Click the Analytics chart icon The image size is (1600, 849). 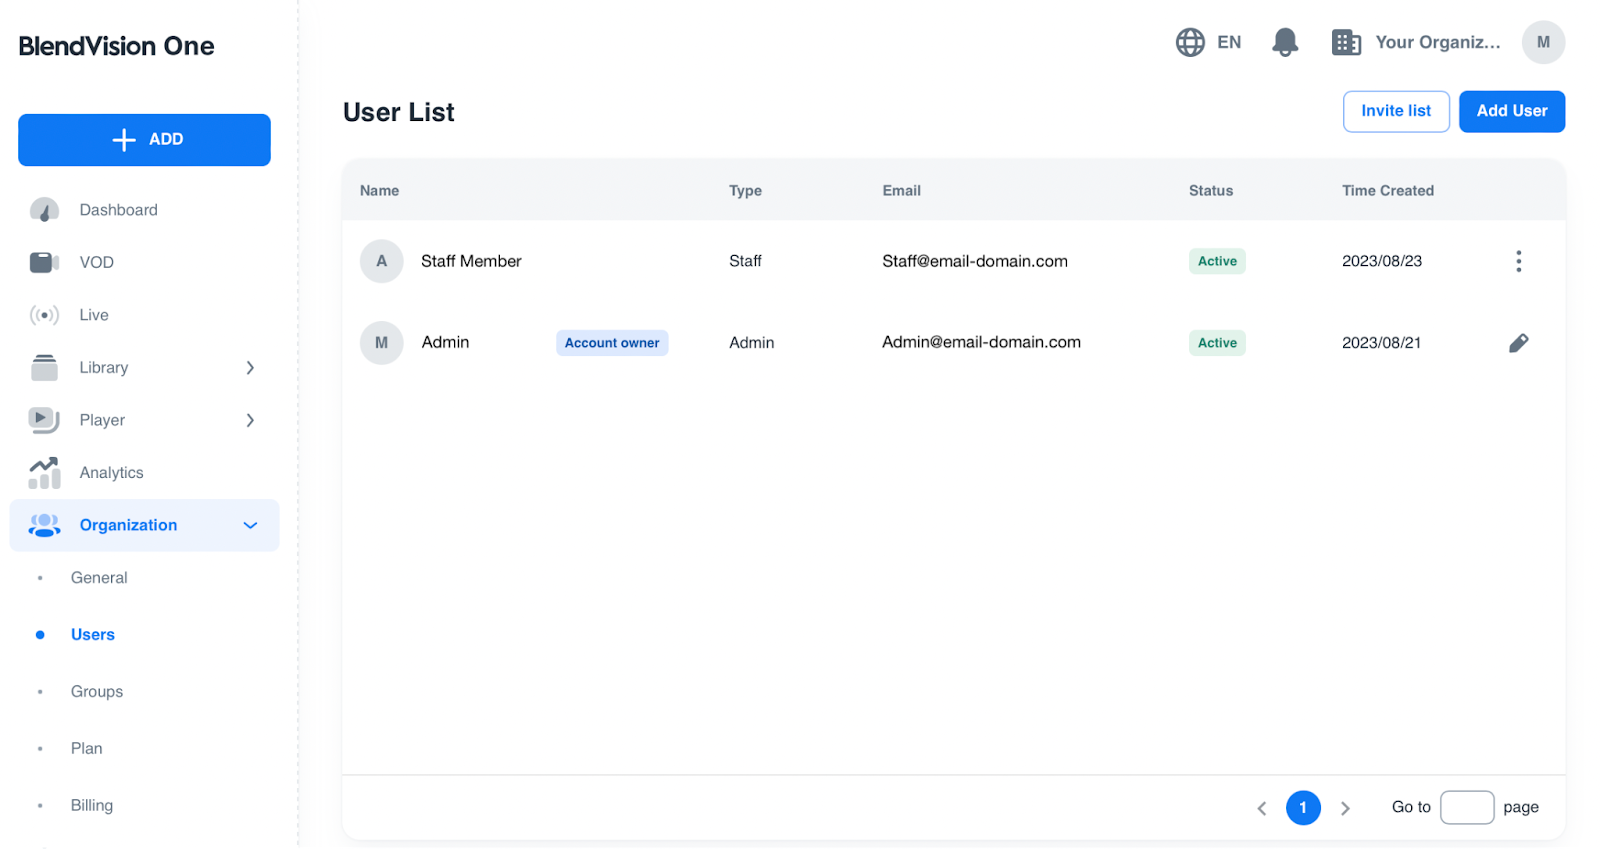point(44,473)
